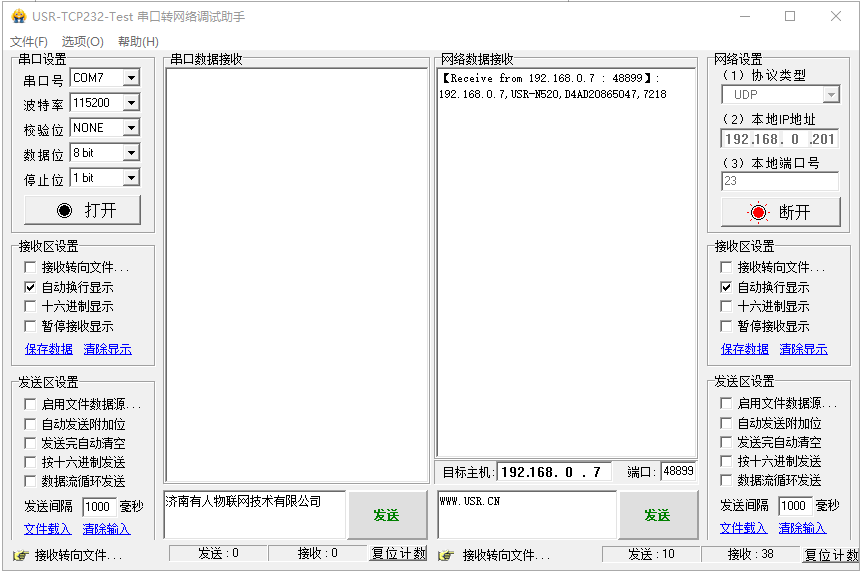This screenshot has height=573, width=863.
Task: Enable serial-side 十六进制显示 checkbox
Action: (x=30, y=307)
